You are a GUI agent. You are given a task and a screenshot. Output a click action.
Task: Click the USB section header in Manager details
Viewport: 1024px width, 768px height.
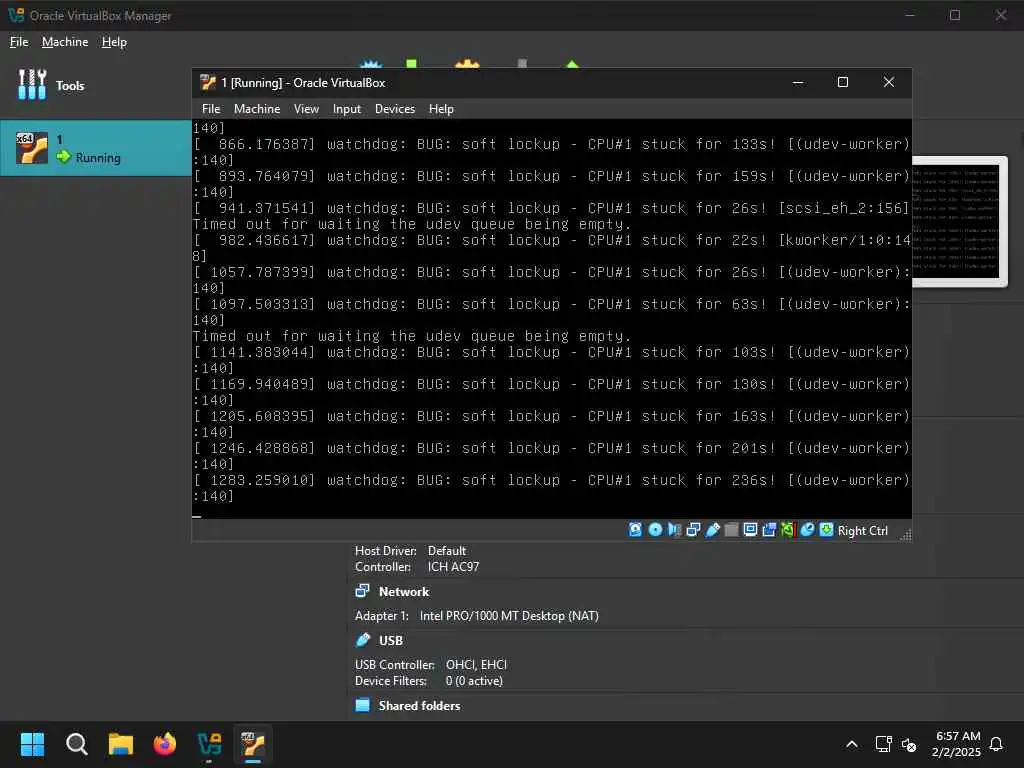click(x=391, y=641)
